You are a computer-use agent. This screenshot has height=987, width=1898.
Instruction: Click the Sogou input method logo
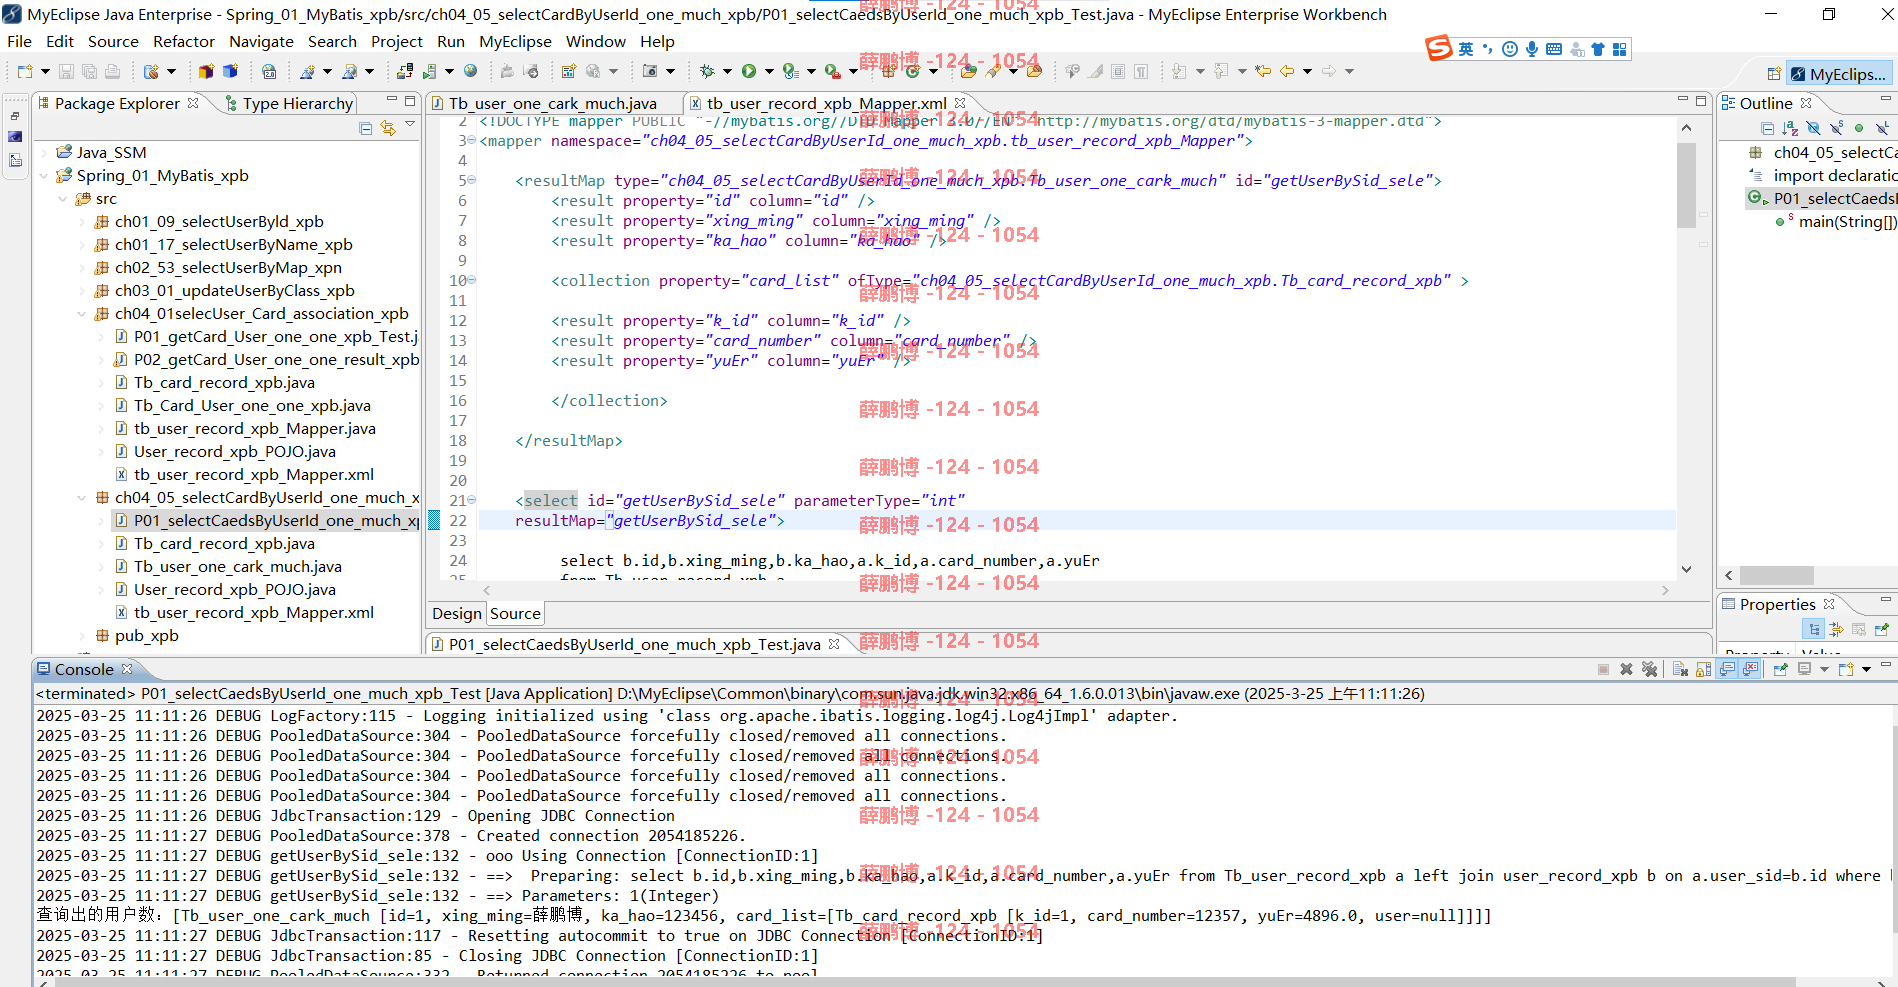point(1438,48)
